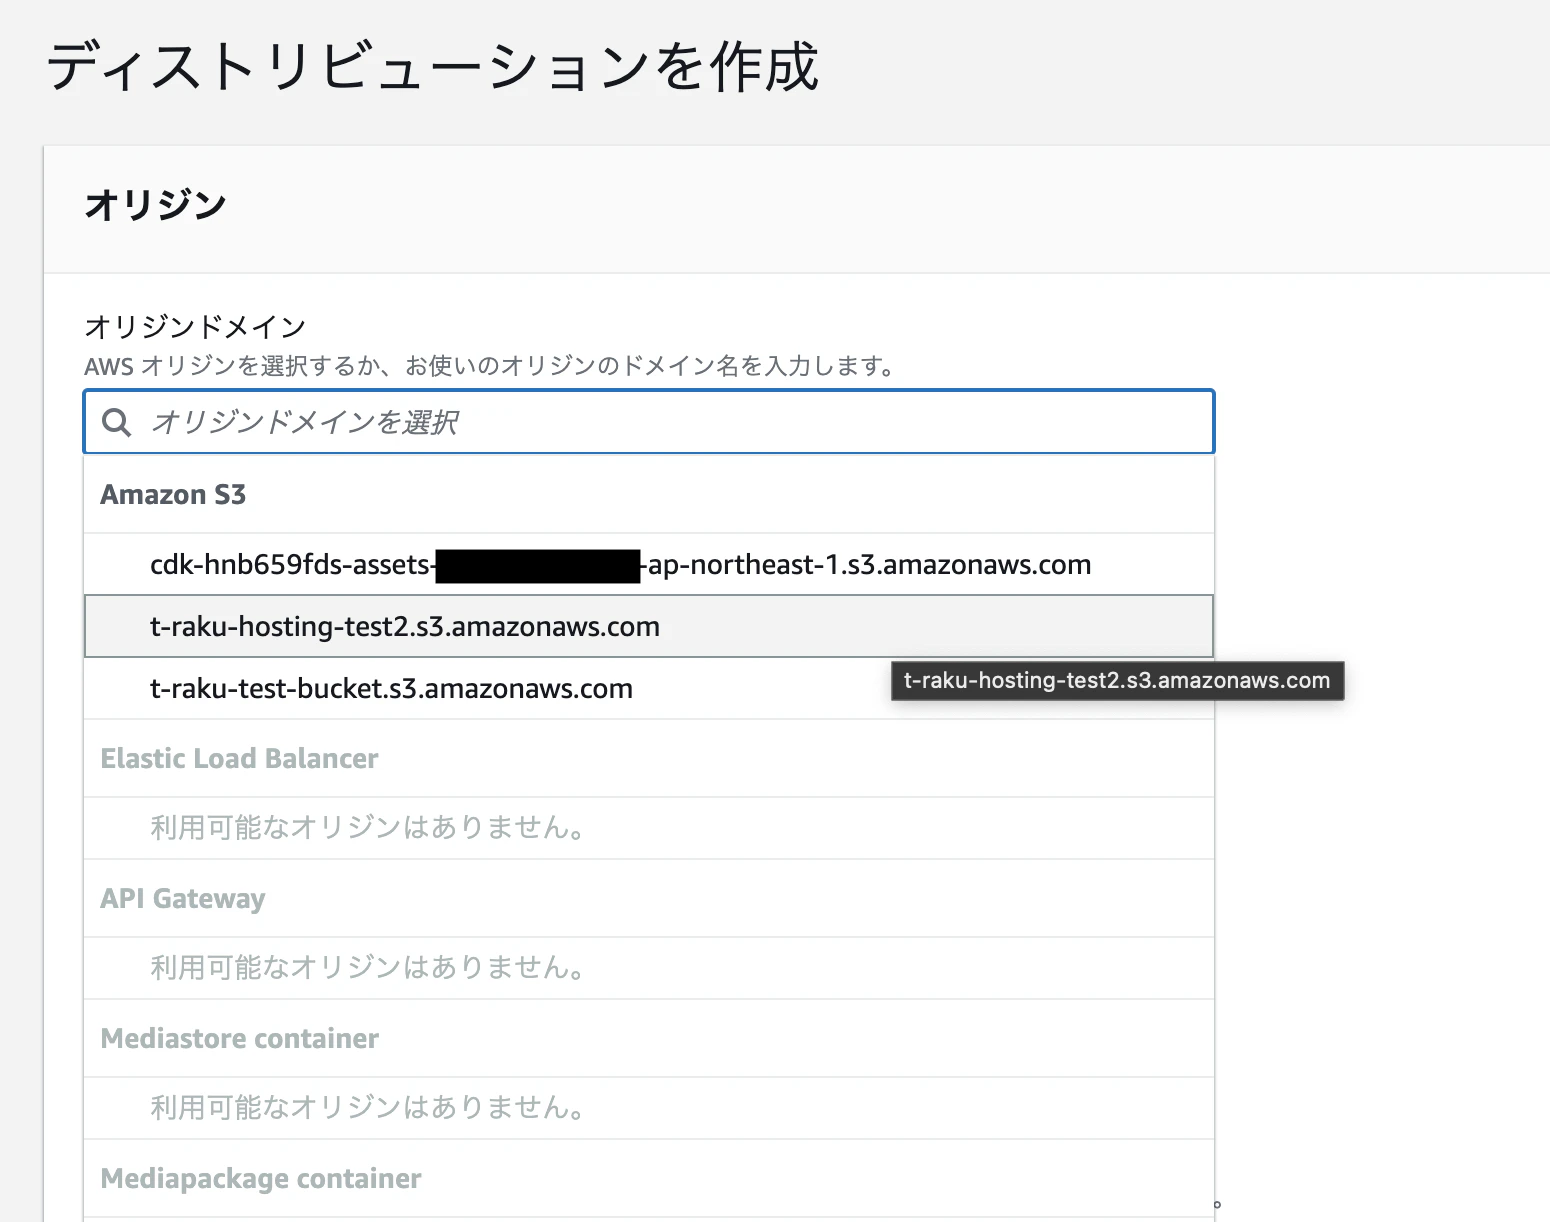Focus the origin domain search input
The height and width of the screenshot is (1222, 1550).
click(649, 422)
